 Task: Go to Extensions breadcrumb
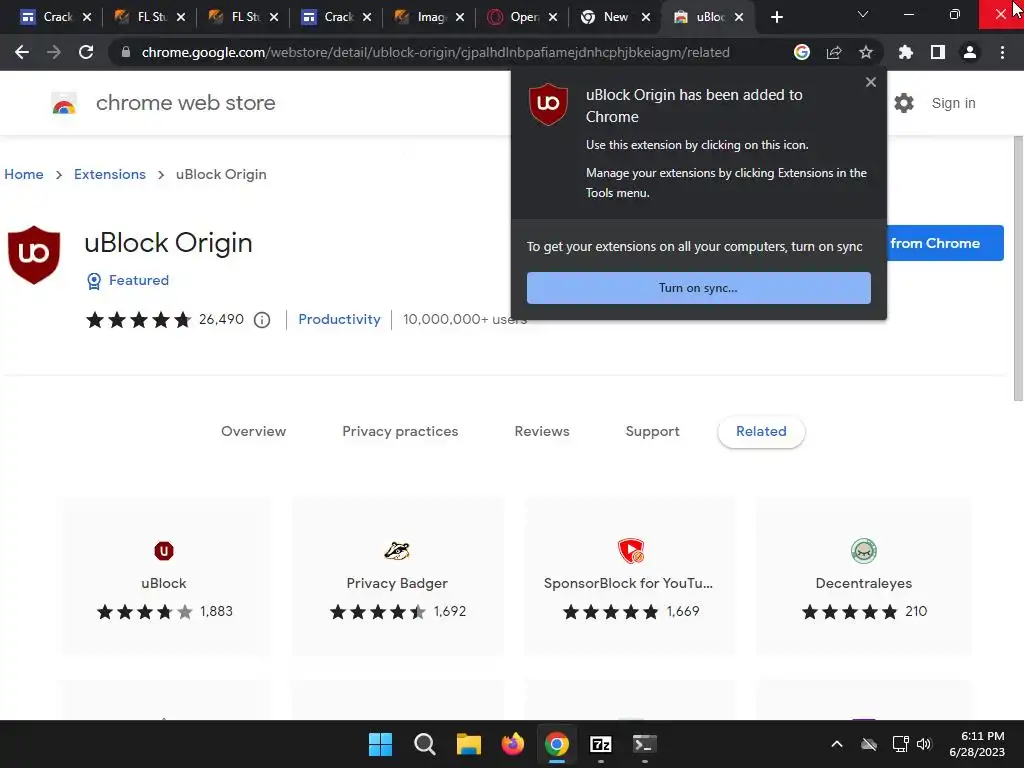110,174
